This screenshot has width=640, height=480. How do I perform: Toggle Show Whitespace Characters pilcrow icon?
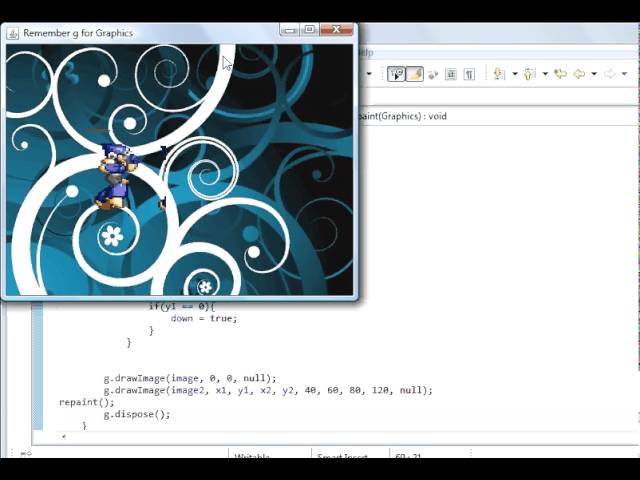pyautogui.click(x=469, y=74)
